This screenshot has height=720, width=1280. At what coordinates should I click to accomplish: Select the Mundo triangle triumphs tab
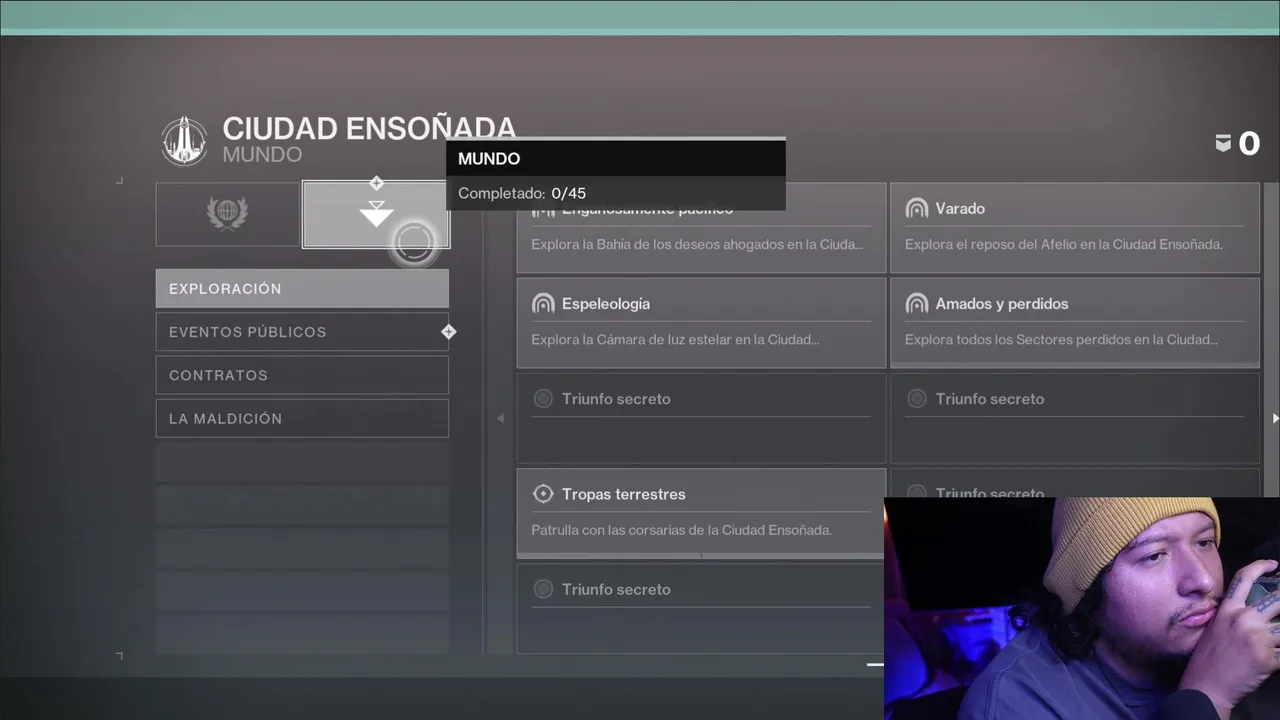(376, 214)
